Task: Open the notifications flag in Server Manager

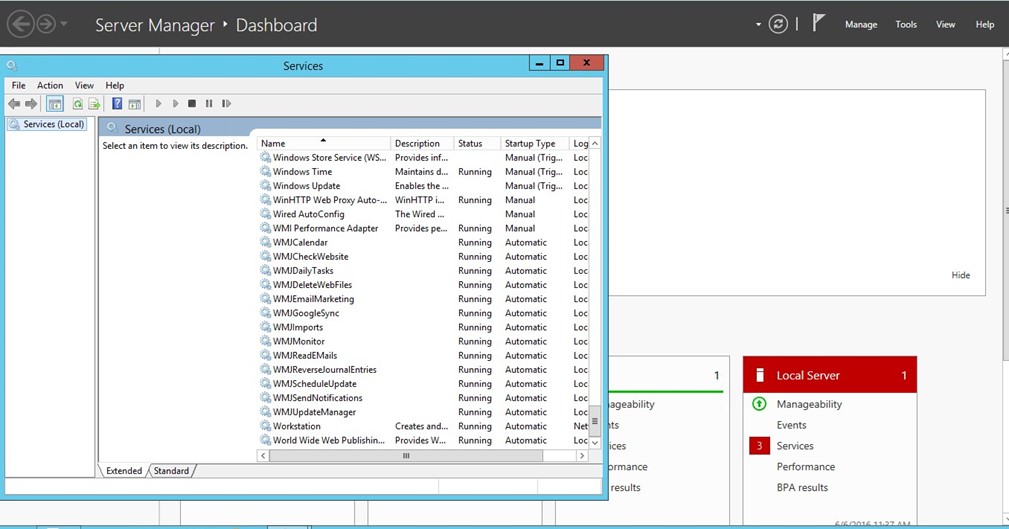Action: point(818,23)
